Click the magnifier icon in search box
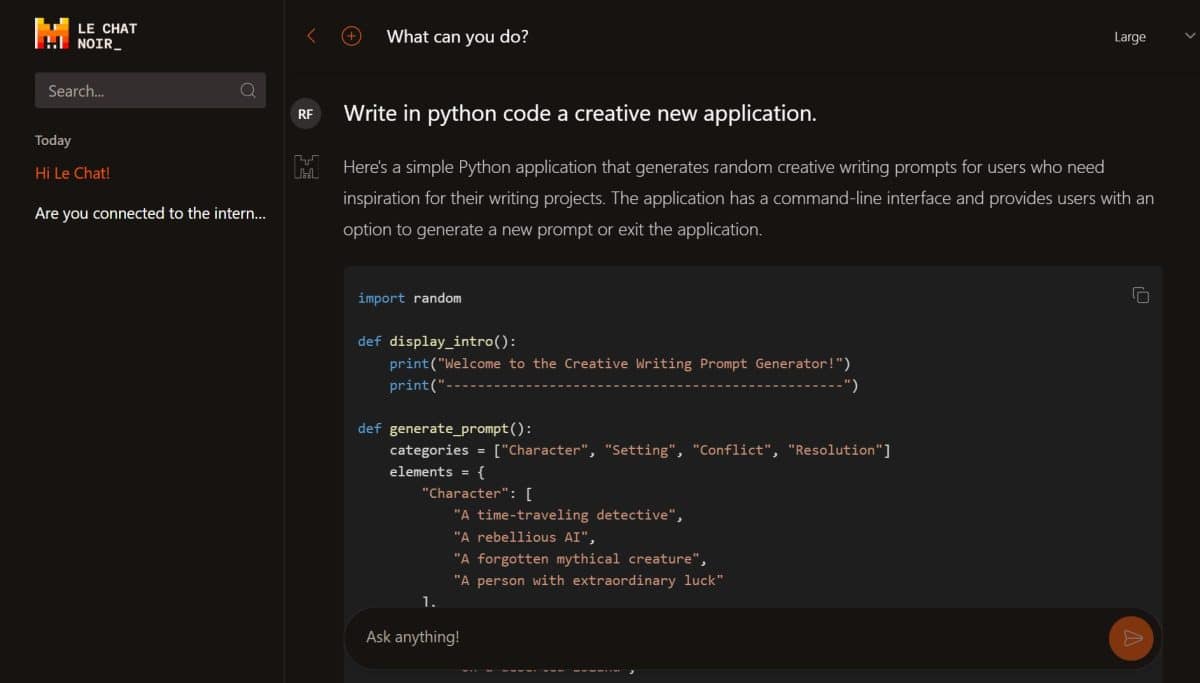This screenshot has width=1200, height=683. click(248, 90)
